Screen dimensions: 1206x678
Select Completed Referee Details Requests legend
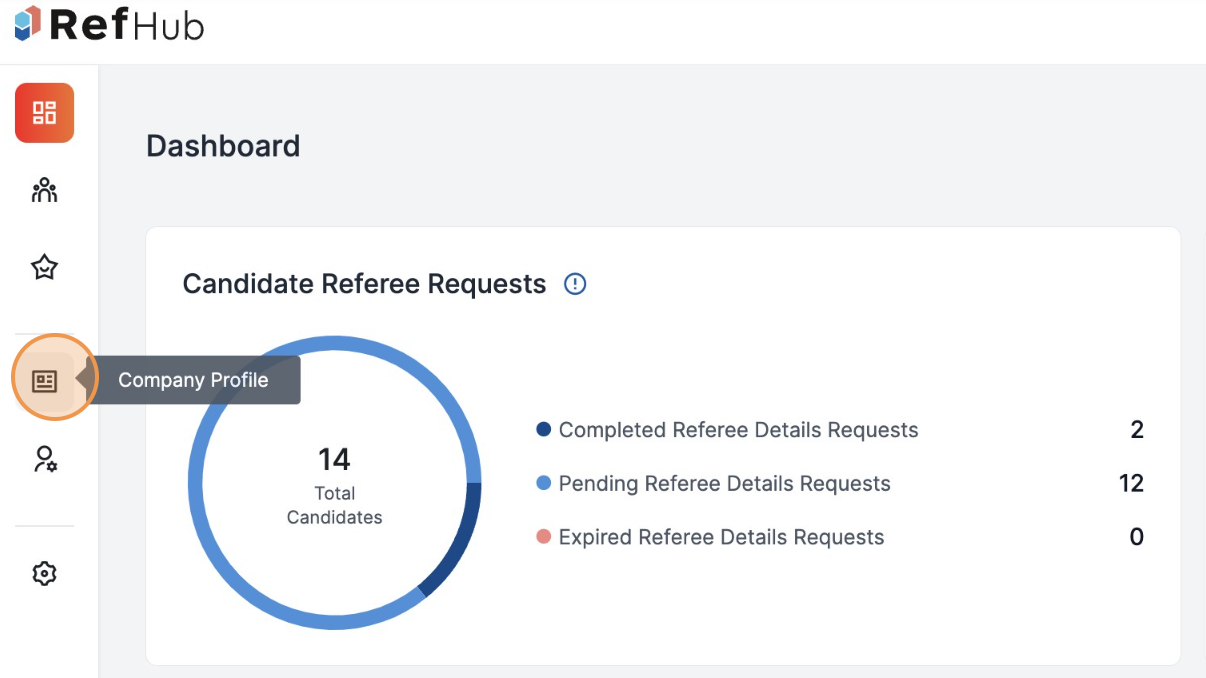pos(738,430)
